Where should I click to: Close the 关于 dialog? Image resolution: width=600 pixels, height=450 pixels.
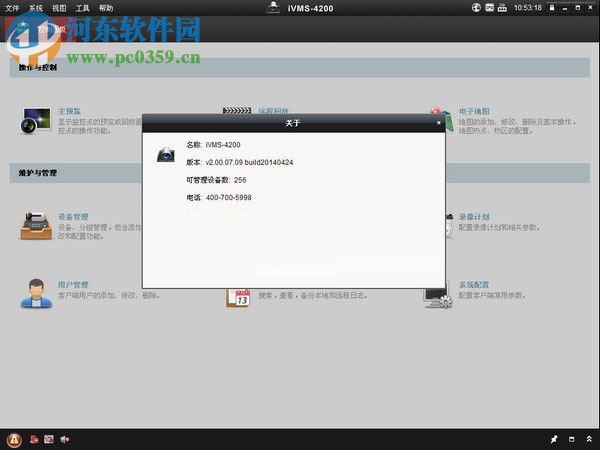coord(439,123)
